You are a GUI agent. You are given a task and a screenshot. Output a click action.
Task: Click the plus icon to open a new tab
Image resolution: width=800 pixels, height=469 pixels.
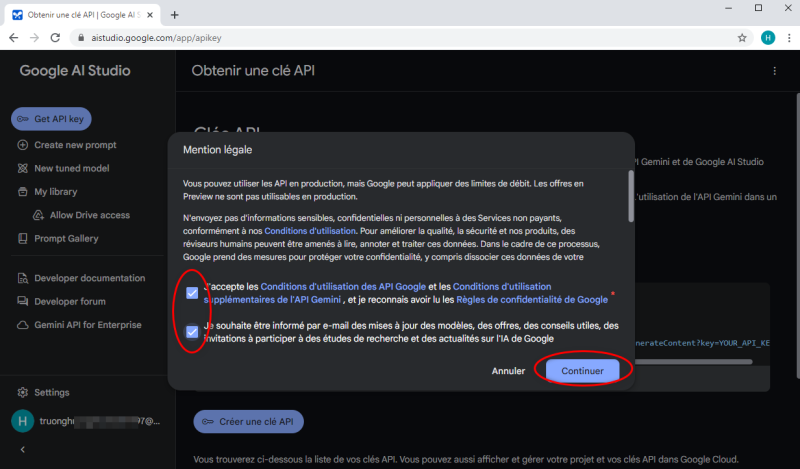[x=174, y=15]
